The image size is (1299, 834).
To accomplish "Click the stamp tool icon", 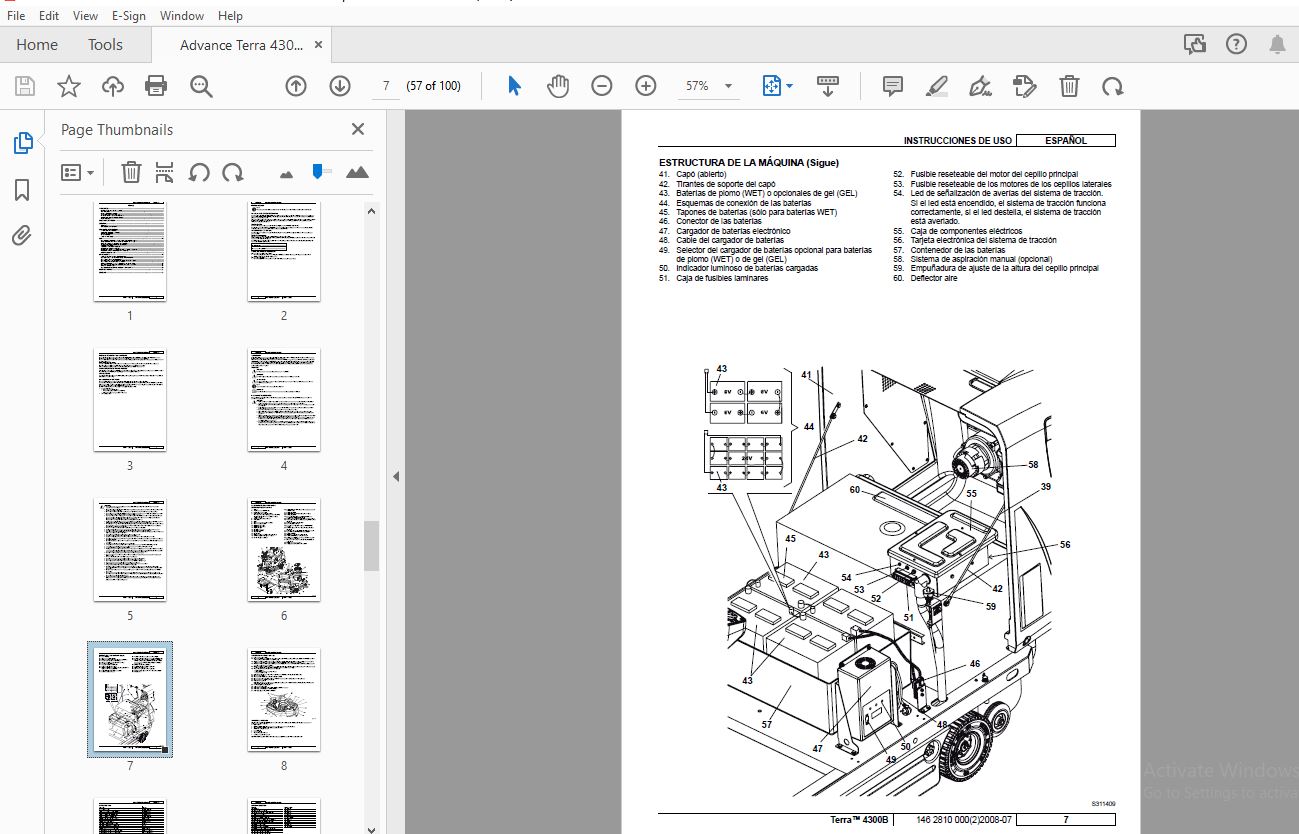I will click(x=1024, y=86).
